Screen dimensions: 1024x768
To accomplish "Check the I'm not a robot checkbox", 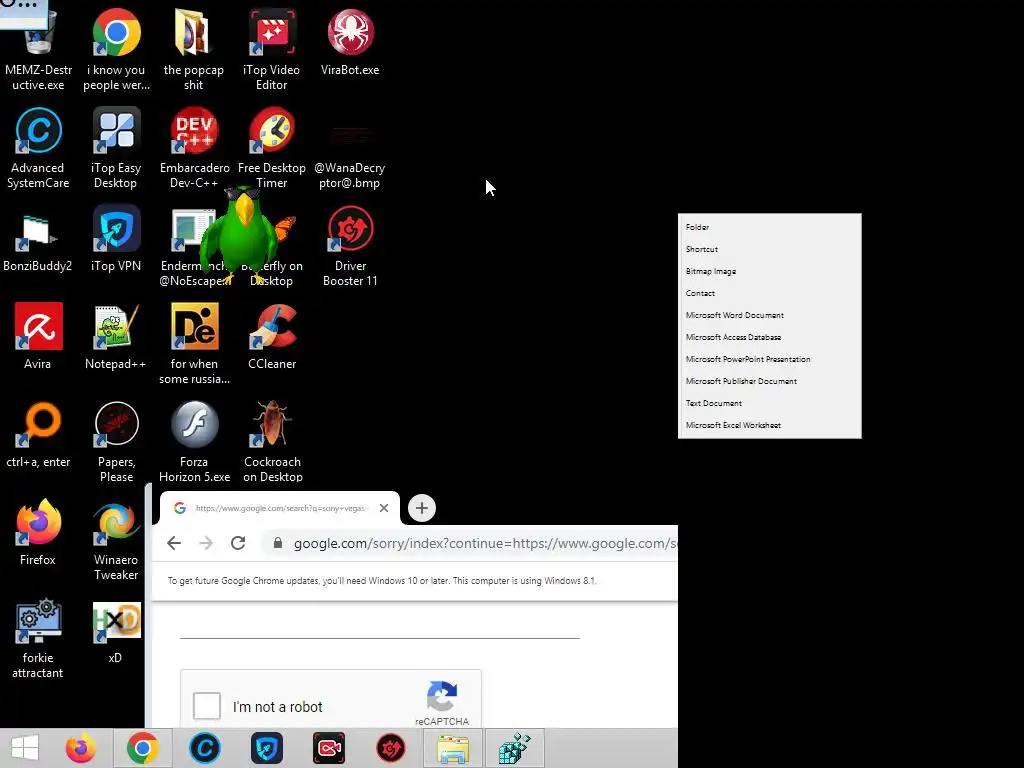I will pyautogui.click(x=207, y=706).
